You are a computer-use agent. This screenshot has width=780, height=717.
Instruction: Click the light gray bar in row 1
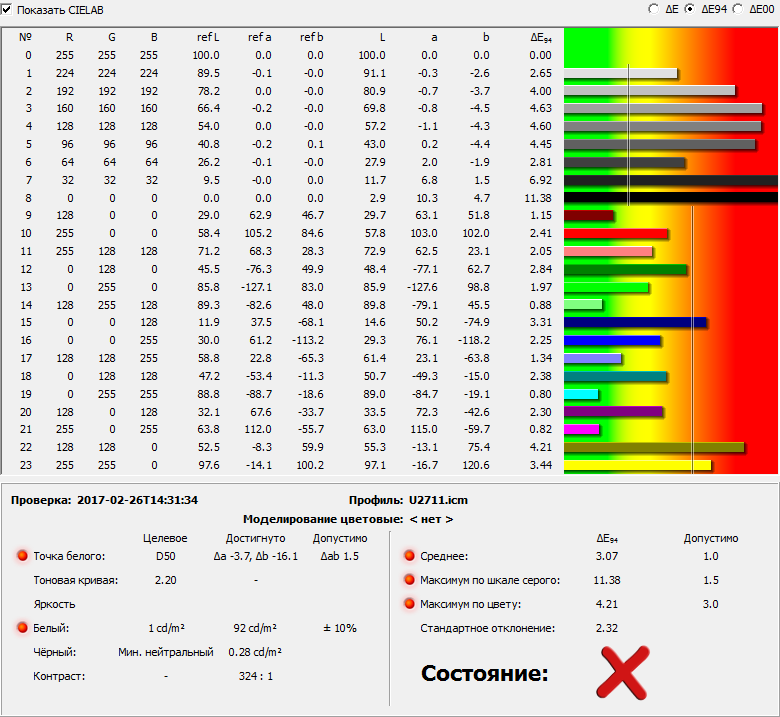click(620, 73)
